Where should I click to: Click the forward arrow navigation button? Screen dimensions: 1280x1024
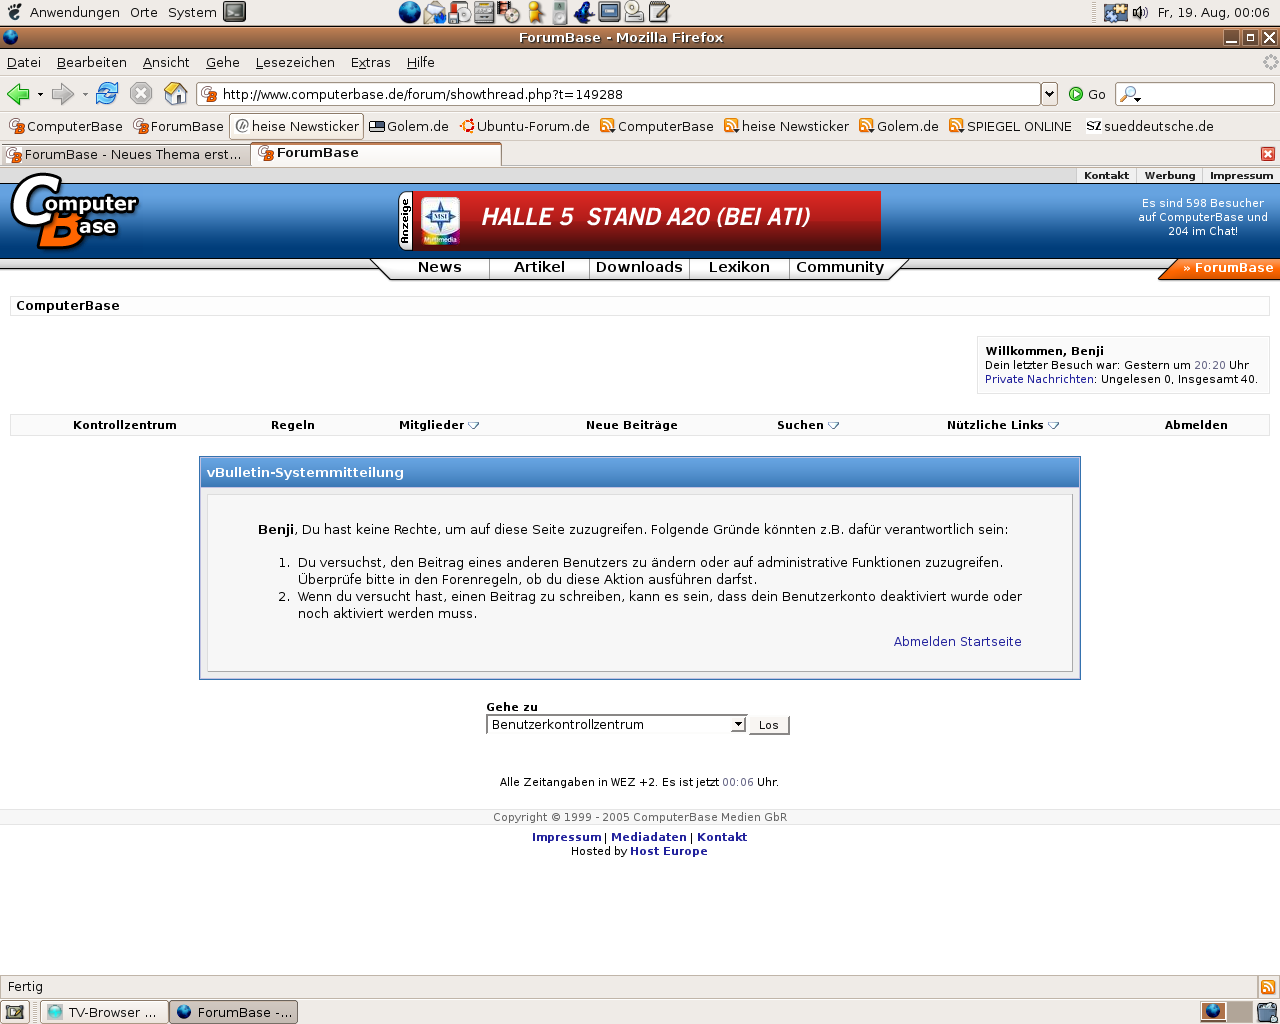(63, 94)
